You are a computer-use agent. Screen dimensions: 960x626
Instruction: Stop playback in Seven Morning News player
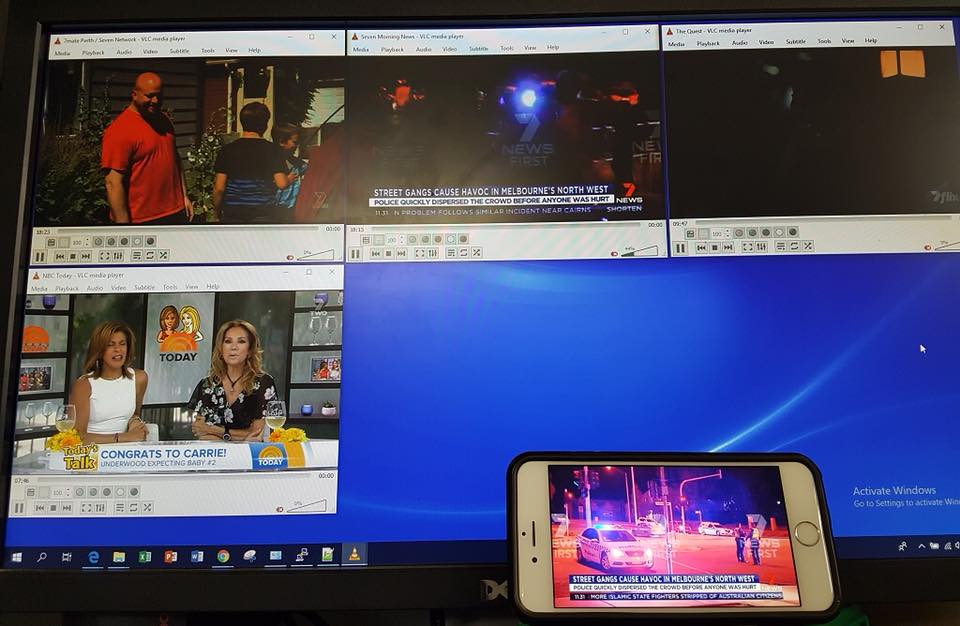[x=388, y=253]
